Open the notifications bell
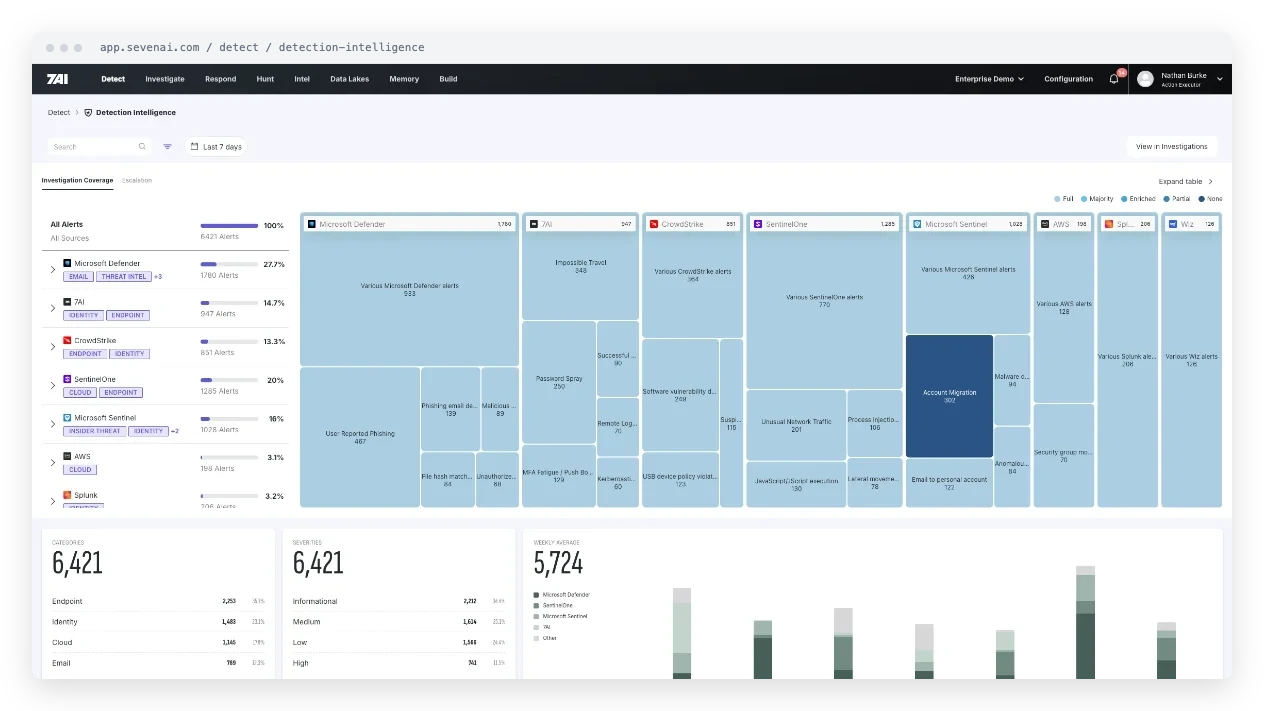The width and height of the screenshot is (1264, 711). coord(1114,79)
